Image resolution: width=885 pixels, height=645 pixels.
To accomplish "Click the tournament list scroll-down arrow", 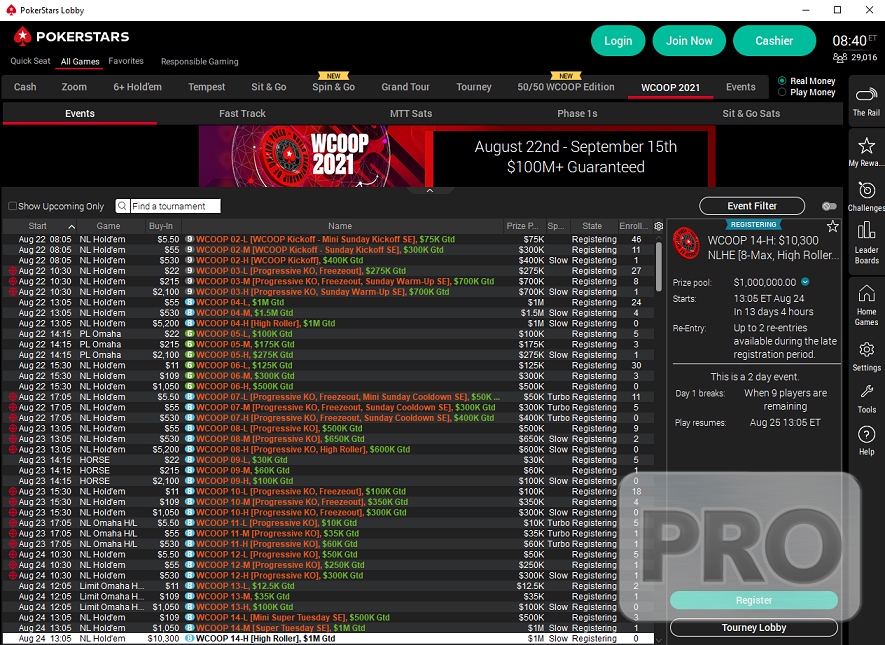I will coord(659,639).
